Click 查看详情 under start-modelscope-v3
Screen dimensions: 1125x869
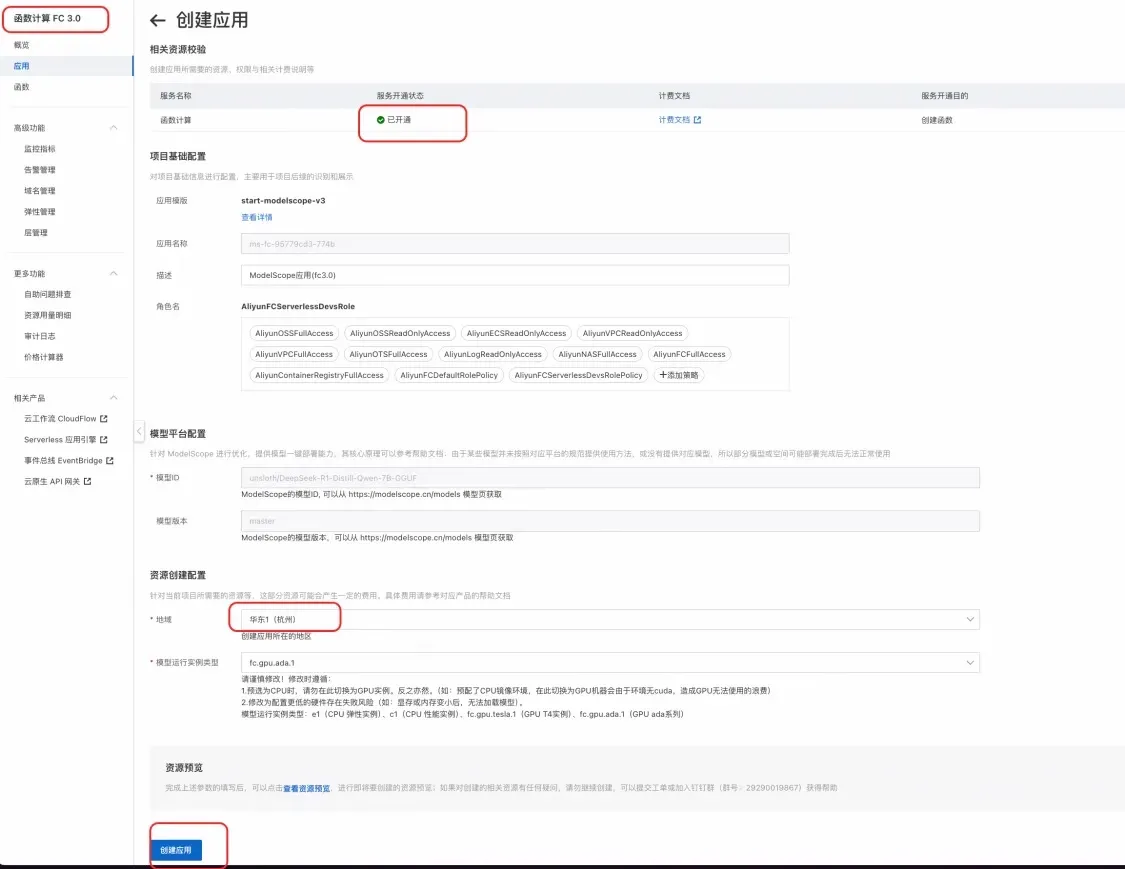pos(257,217)
